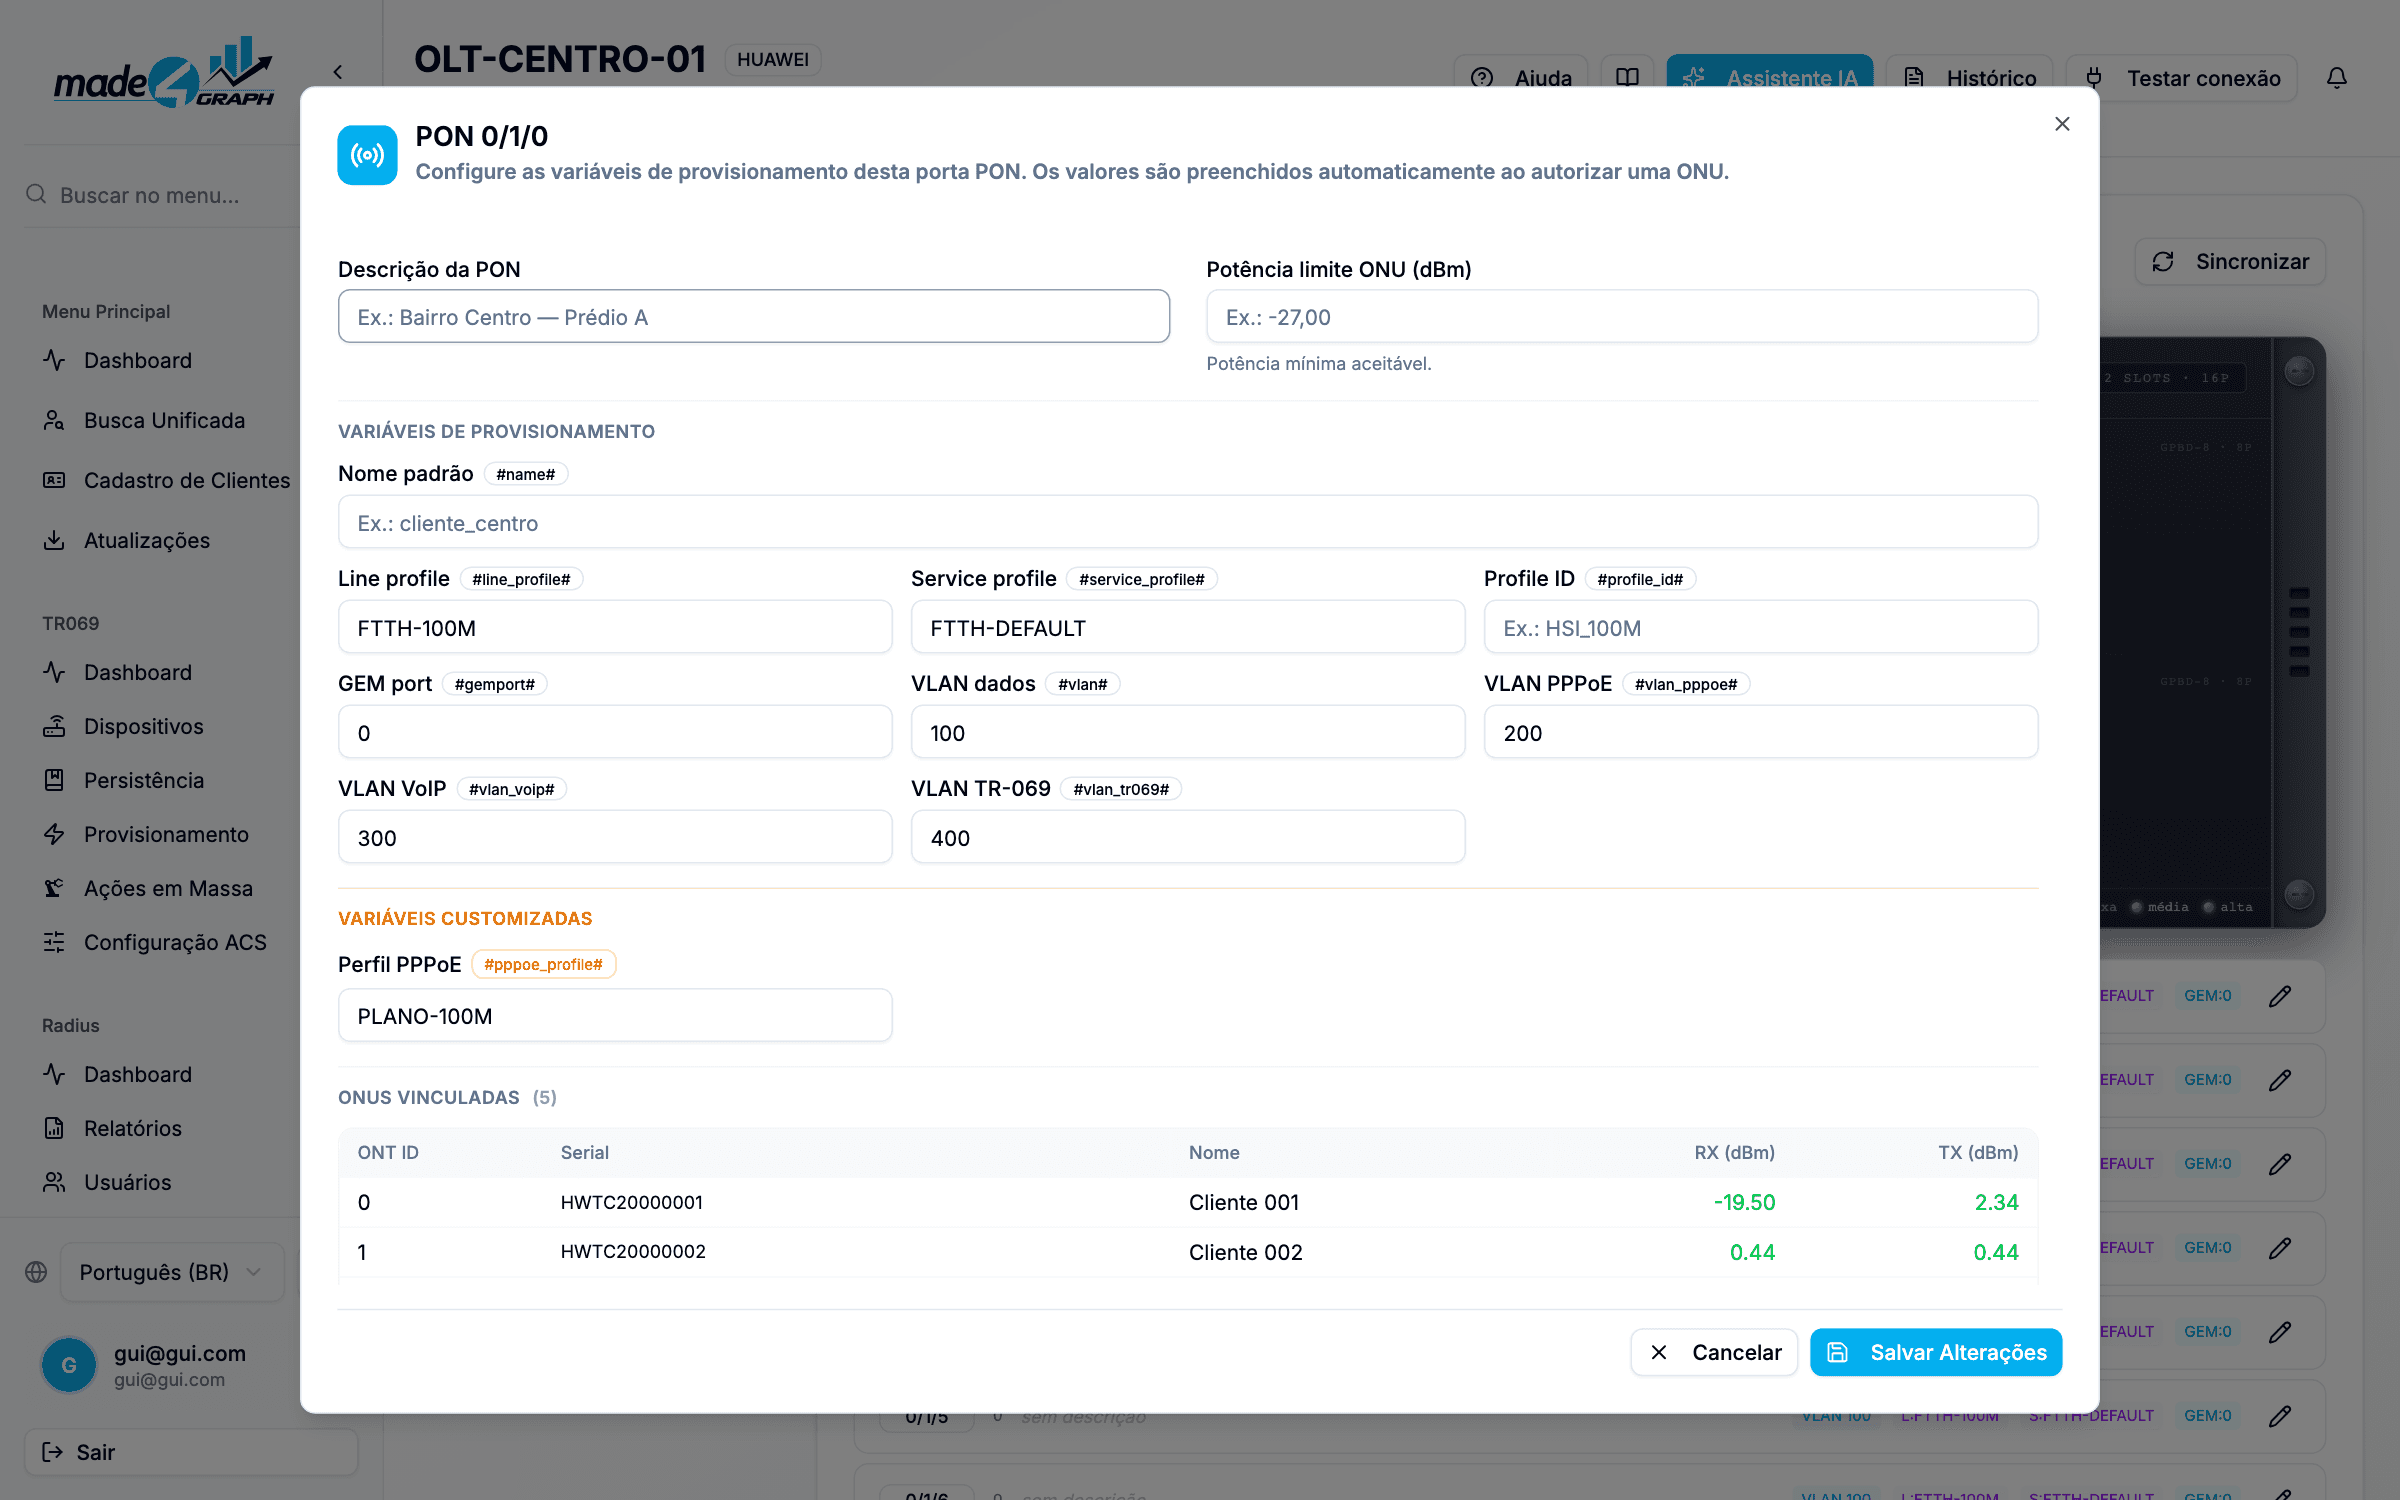
Task: Click the Cancelar button
Action: [1714, 1352]
